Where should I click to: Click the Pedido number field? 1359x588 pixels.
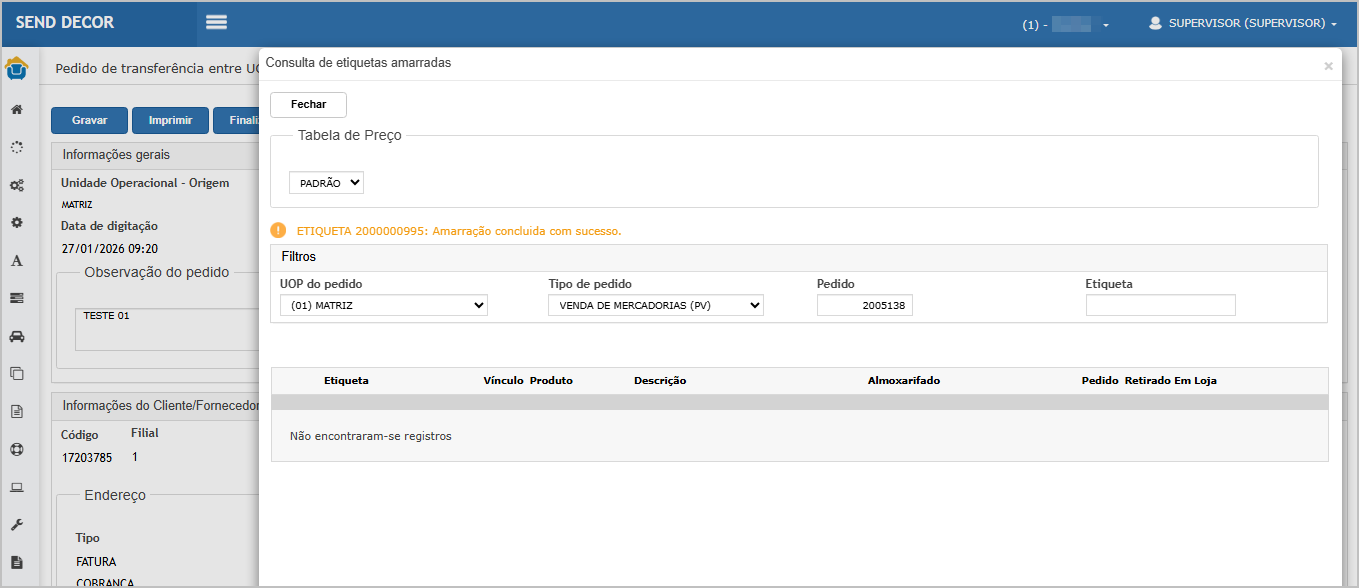tap(864, 306)
